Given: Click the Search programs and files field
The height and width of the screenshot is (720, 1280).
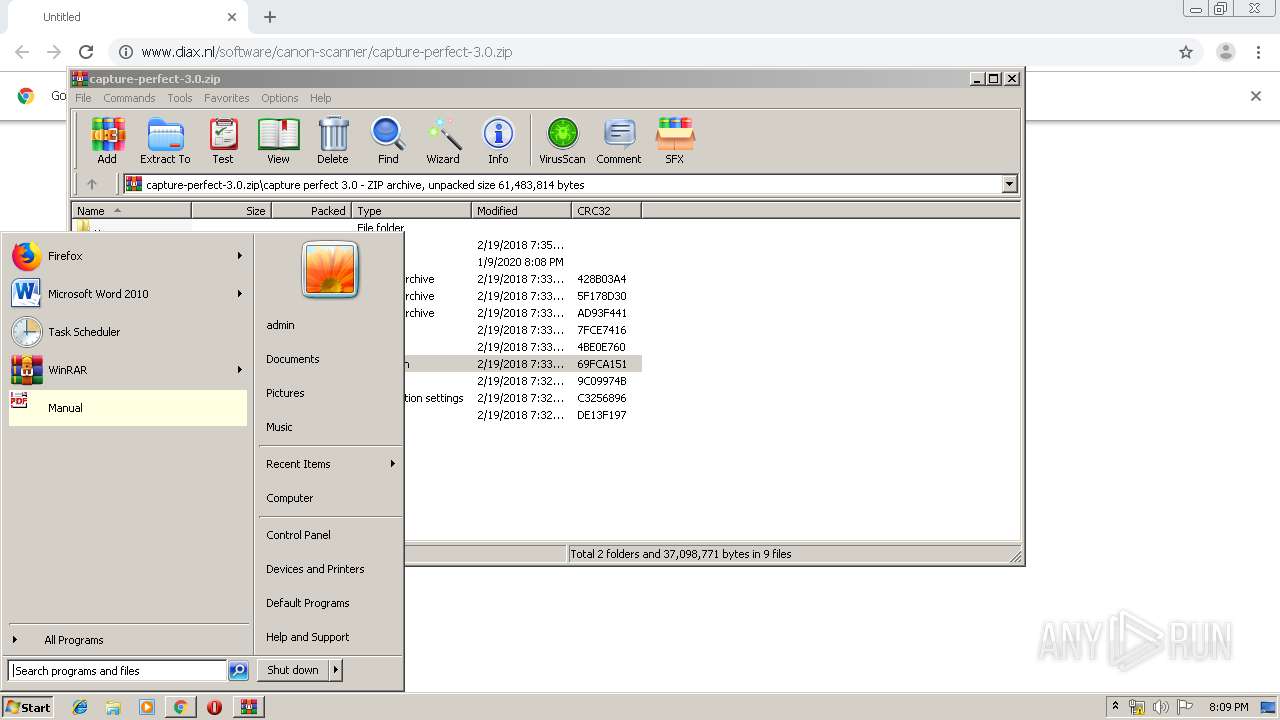Looking at the screenshot, I should pyautogui.click(x=117, y=671).
